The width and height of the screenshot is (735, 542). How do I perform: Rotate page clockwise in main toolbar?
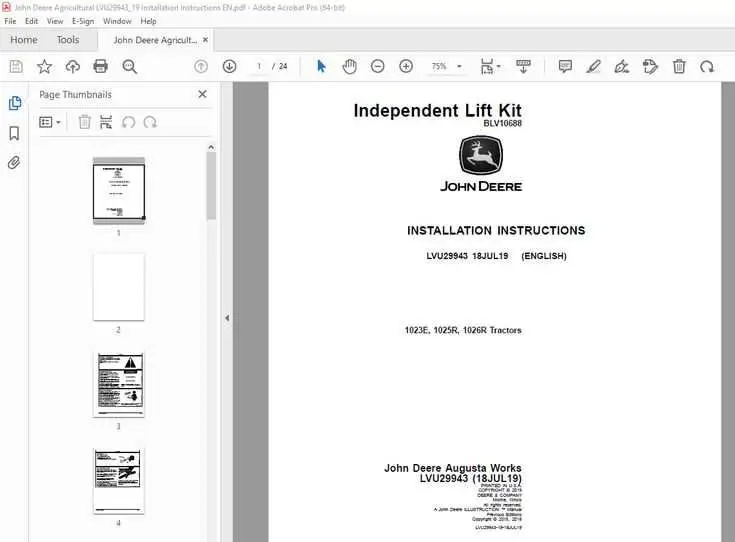(x=707, y=67)
